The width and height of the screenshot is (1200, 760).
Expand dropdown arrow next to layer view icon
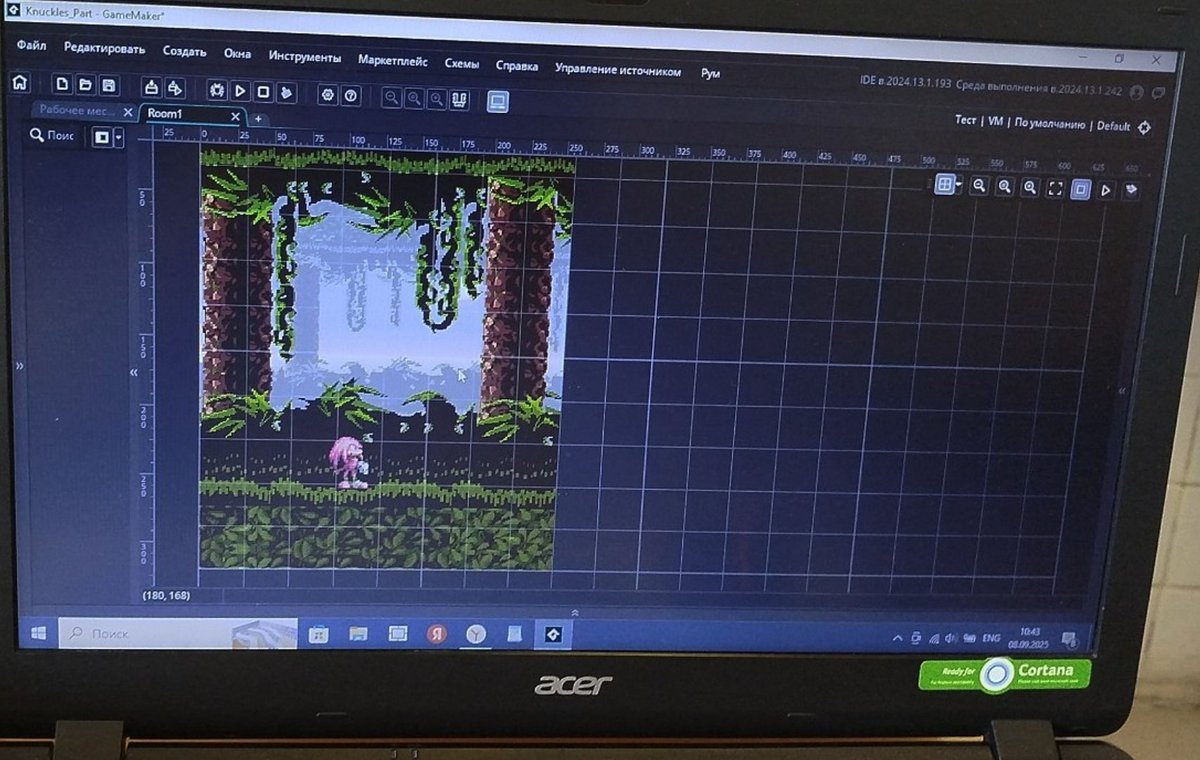point(119,138)
